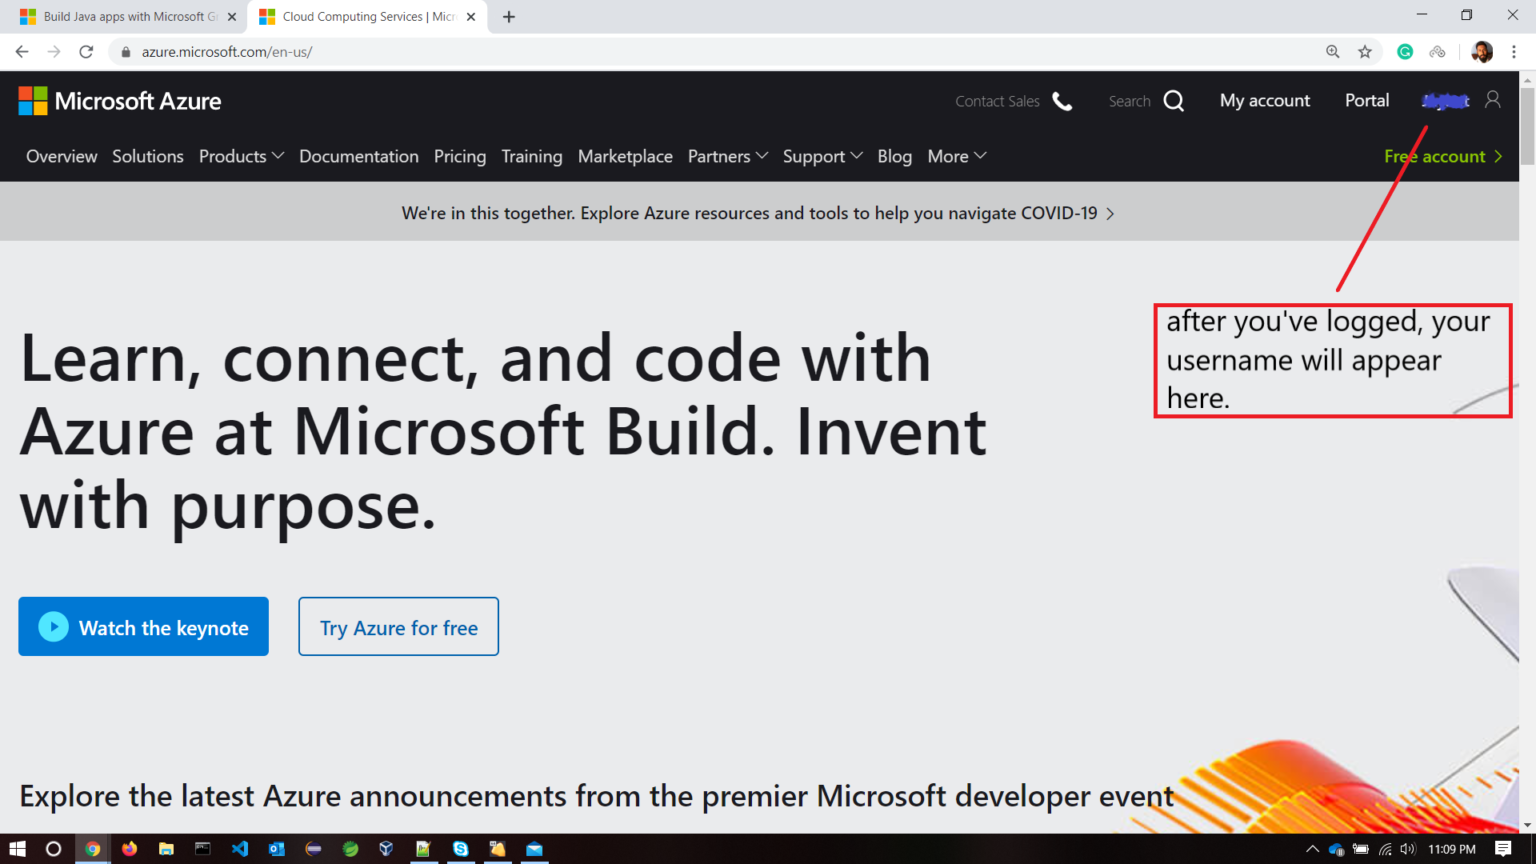Open the site search magnifier icon
Screen dimensions: 1536x864
(x=1174, y=100)
